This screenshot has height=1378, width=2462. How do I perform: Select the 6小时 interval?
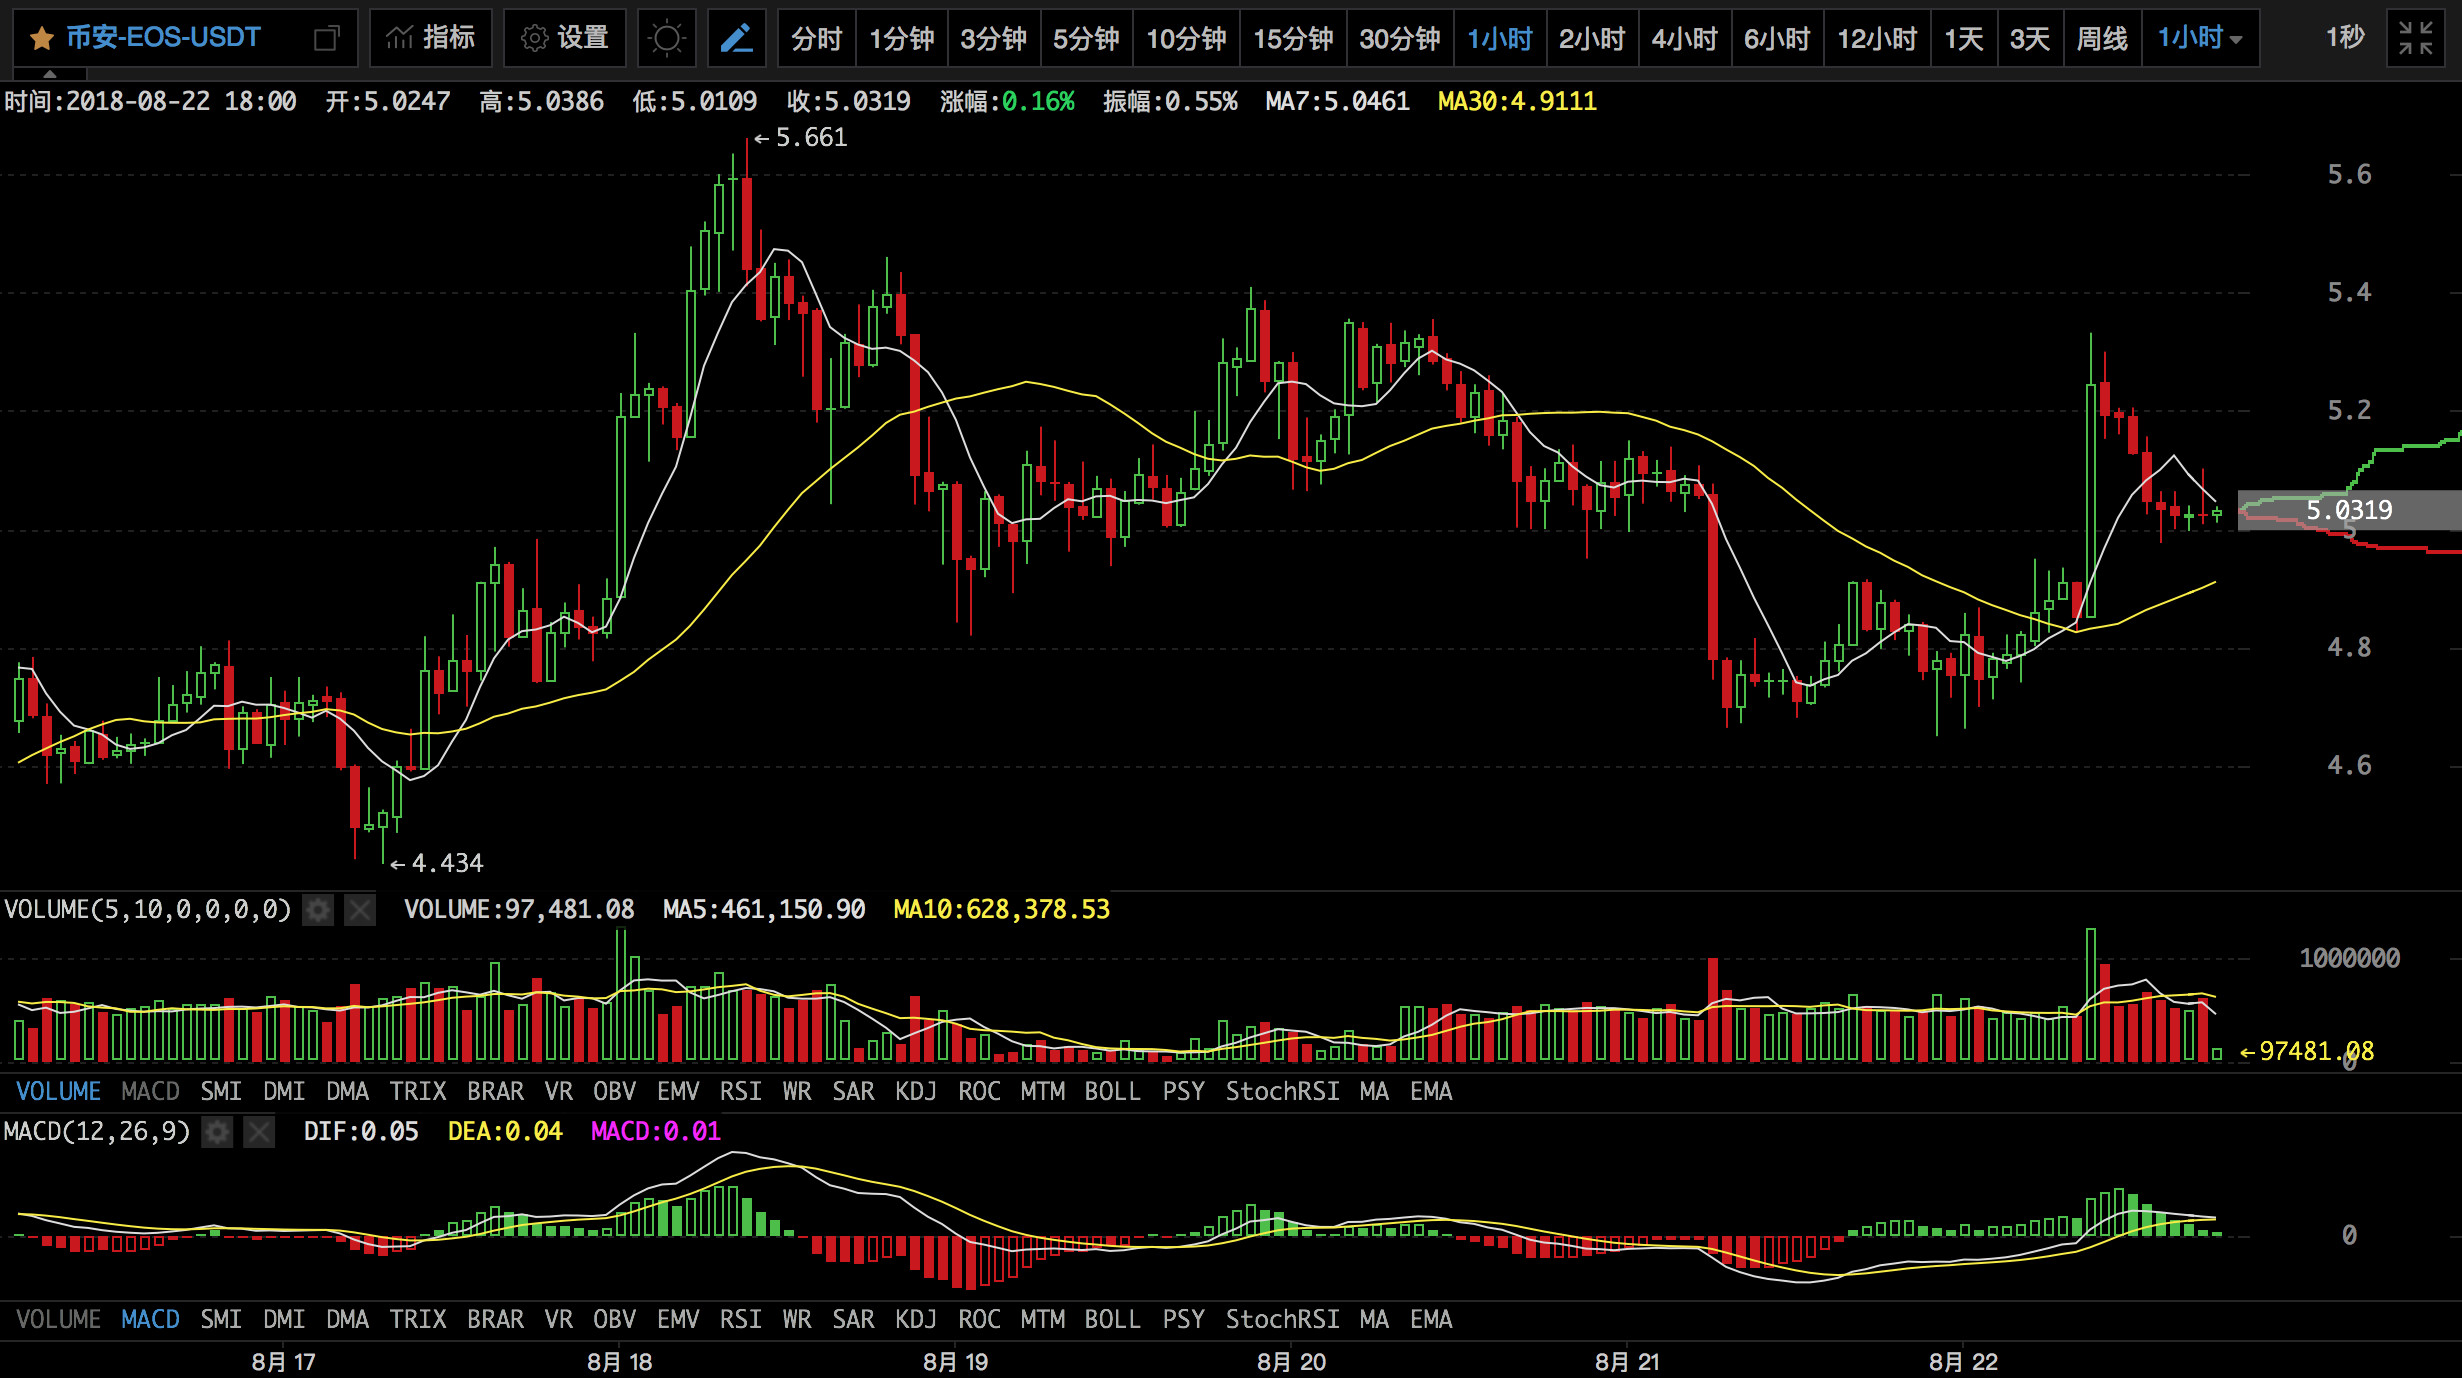point(1777,39)
